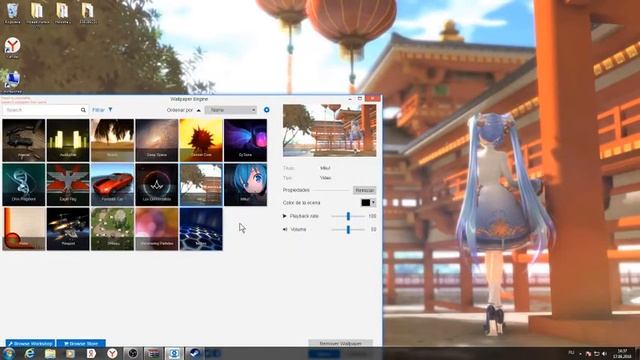
Task: Open the Name sort dropdown
Action: tap(231, 110)
